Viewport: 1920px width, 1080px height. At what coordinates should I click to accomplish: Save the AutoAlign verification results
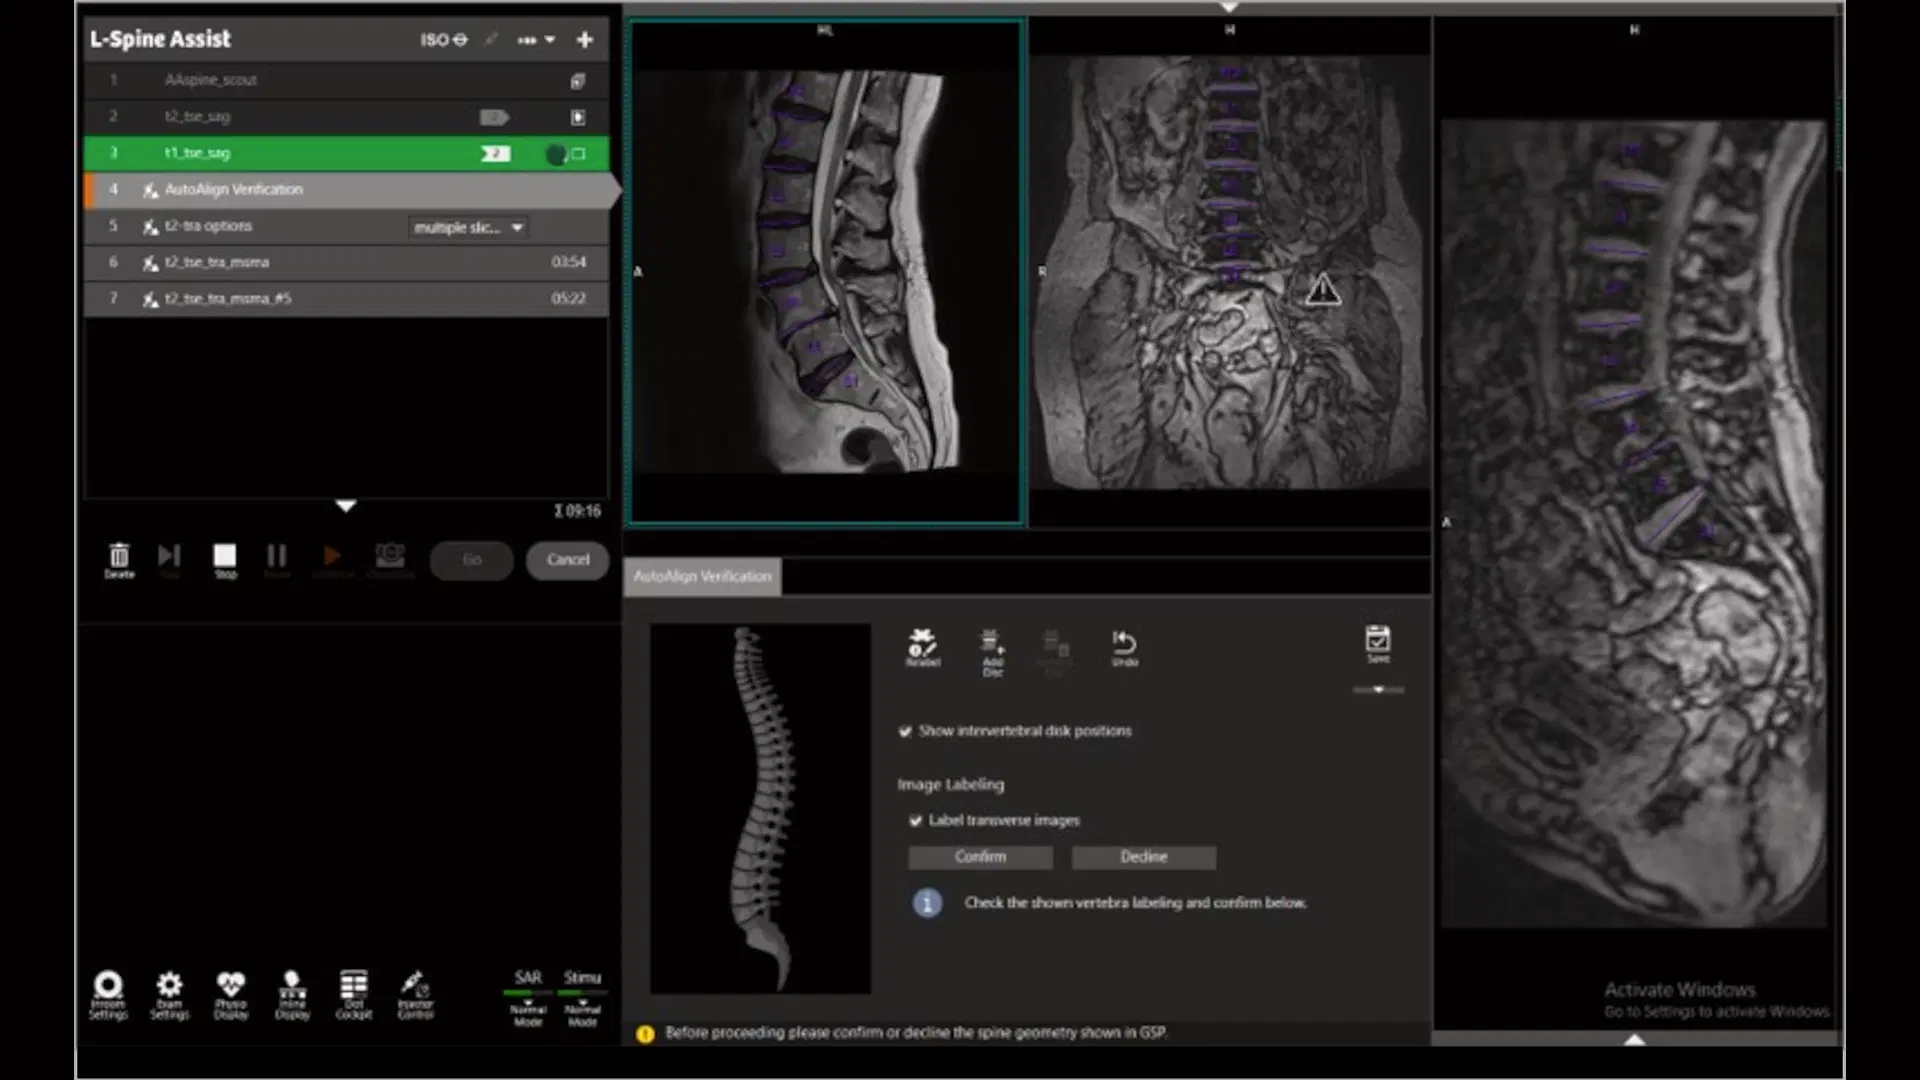1379,640
